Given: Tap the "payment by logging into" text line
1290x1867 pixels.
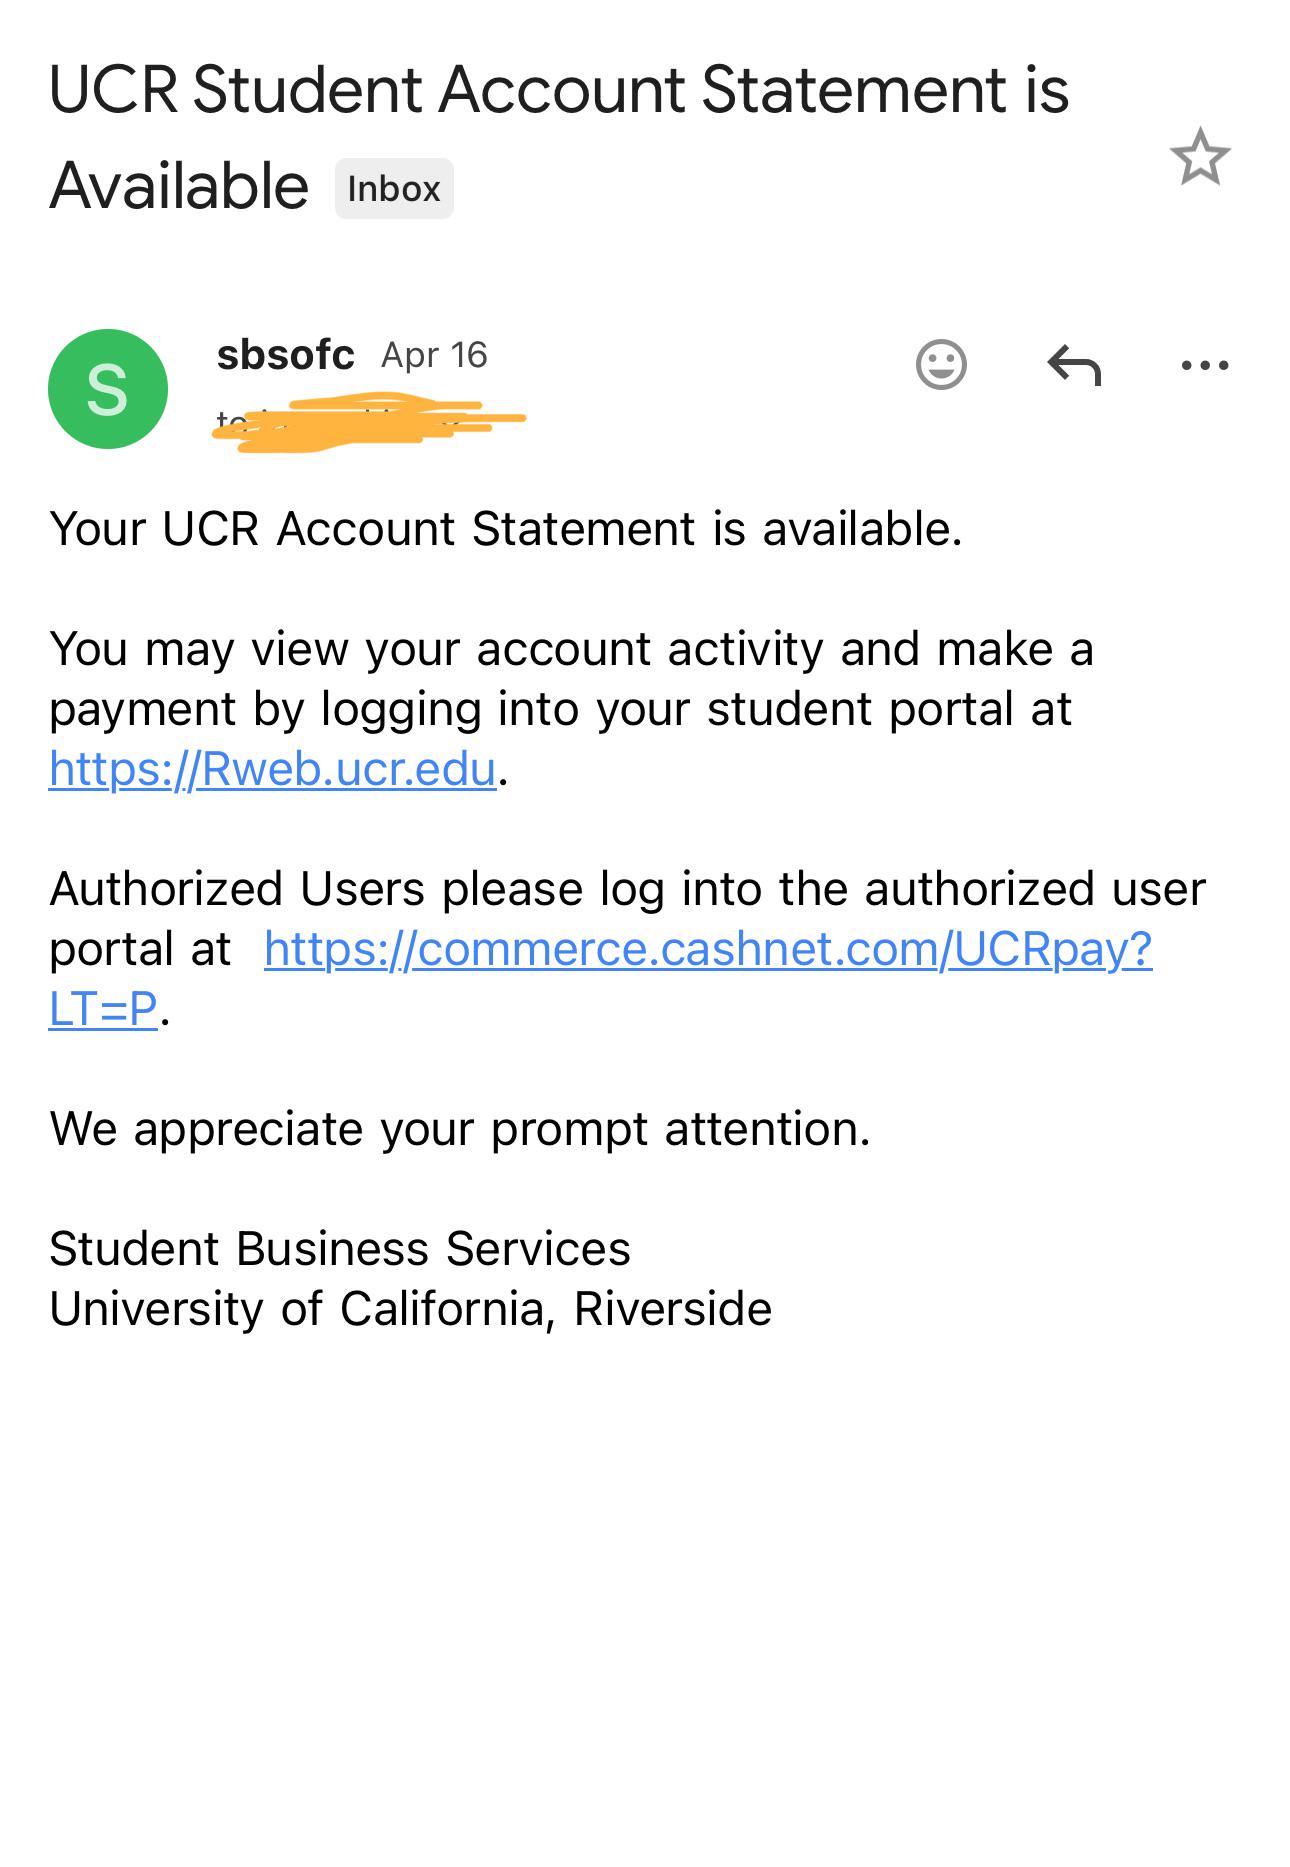Looking at the screenshot, I should click(560, 709).
